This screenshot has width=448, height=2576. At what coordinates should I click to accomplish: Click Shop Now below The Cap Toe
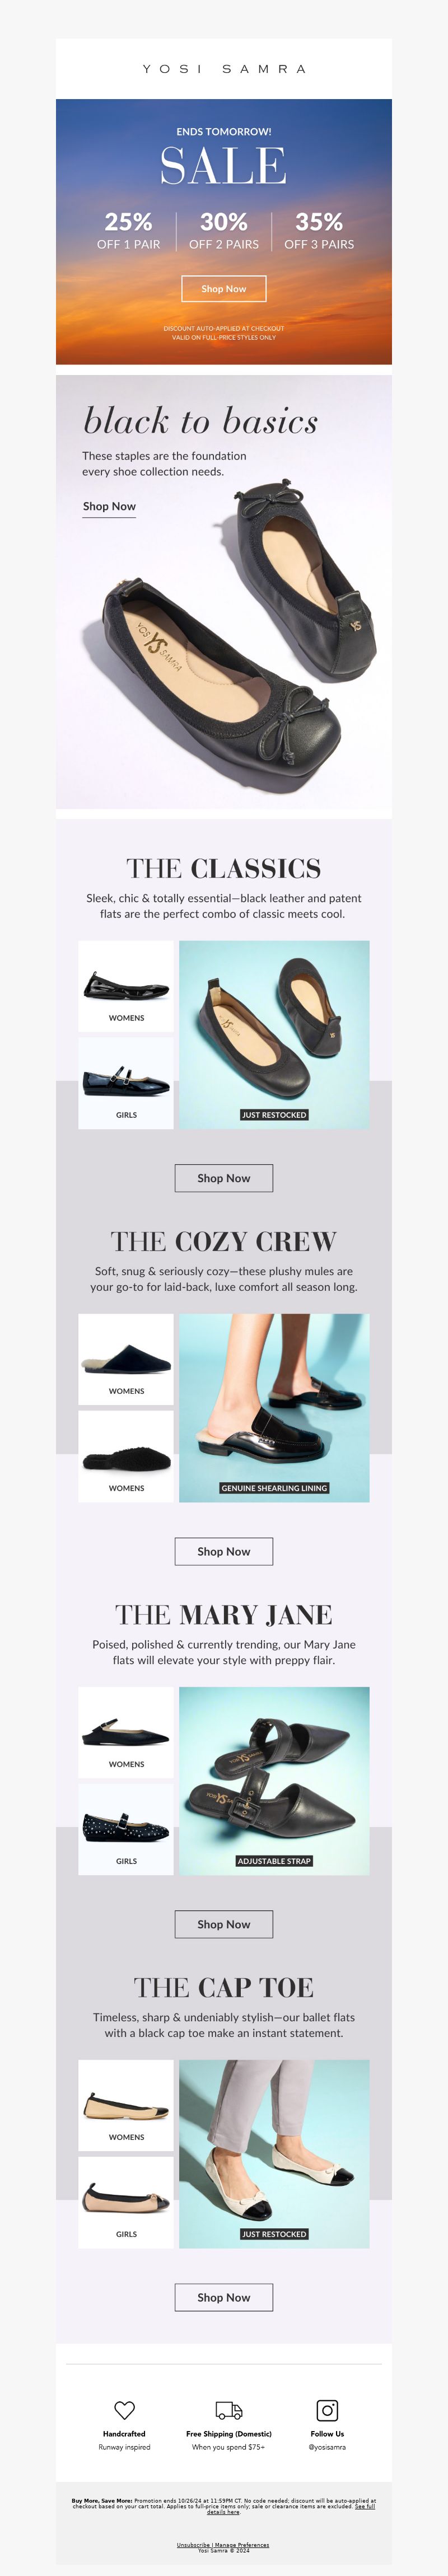click(x=224, y=2297)
